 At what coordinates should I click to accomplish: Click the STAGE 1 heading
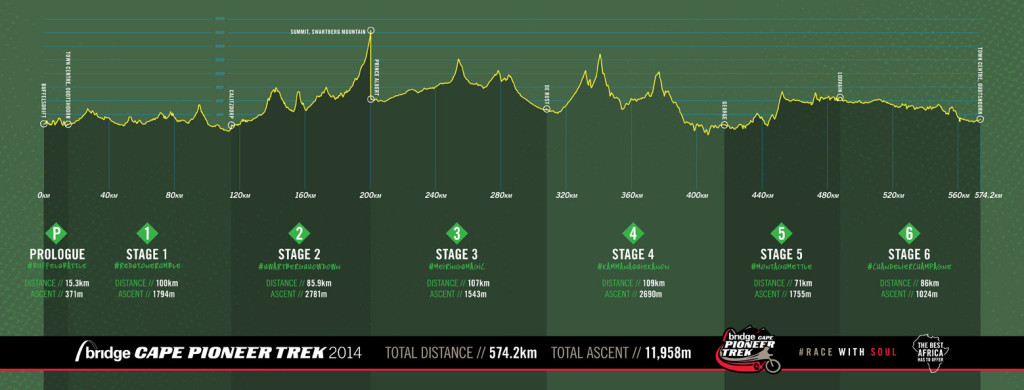tap(147, 254)
